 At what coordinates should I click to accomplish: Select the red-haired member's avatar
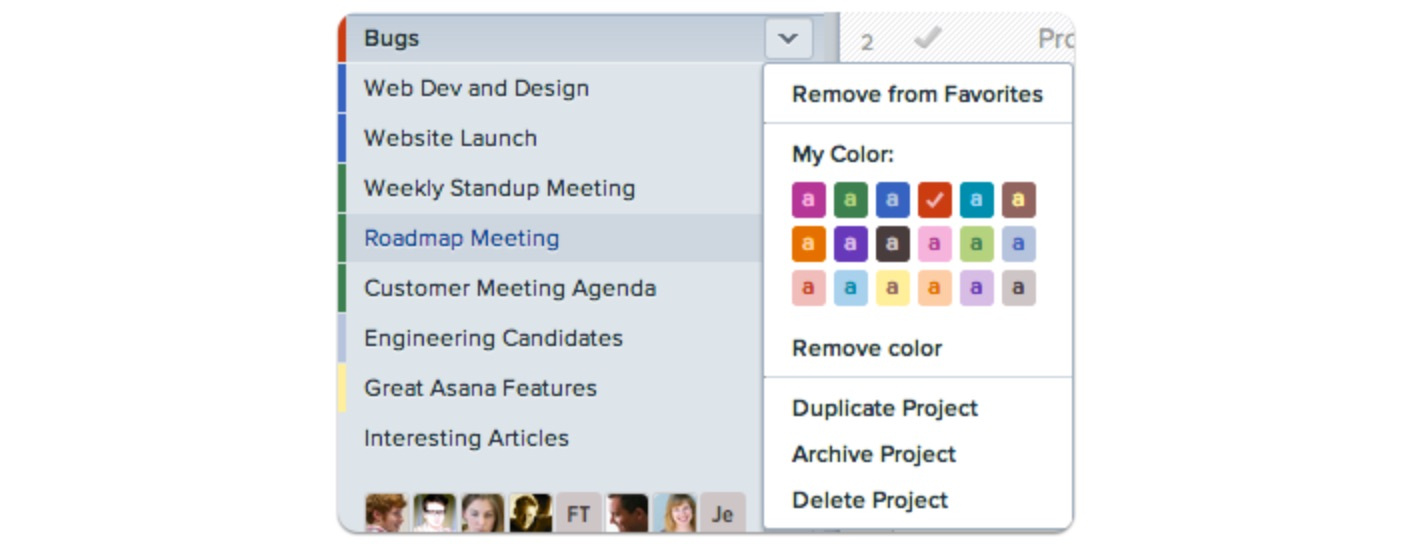tap(386, 513)
